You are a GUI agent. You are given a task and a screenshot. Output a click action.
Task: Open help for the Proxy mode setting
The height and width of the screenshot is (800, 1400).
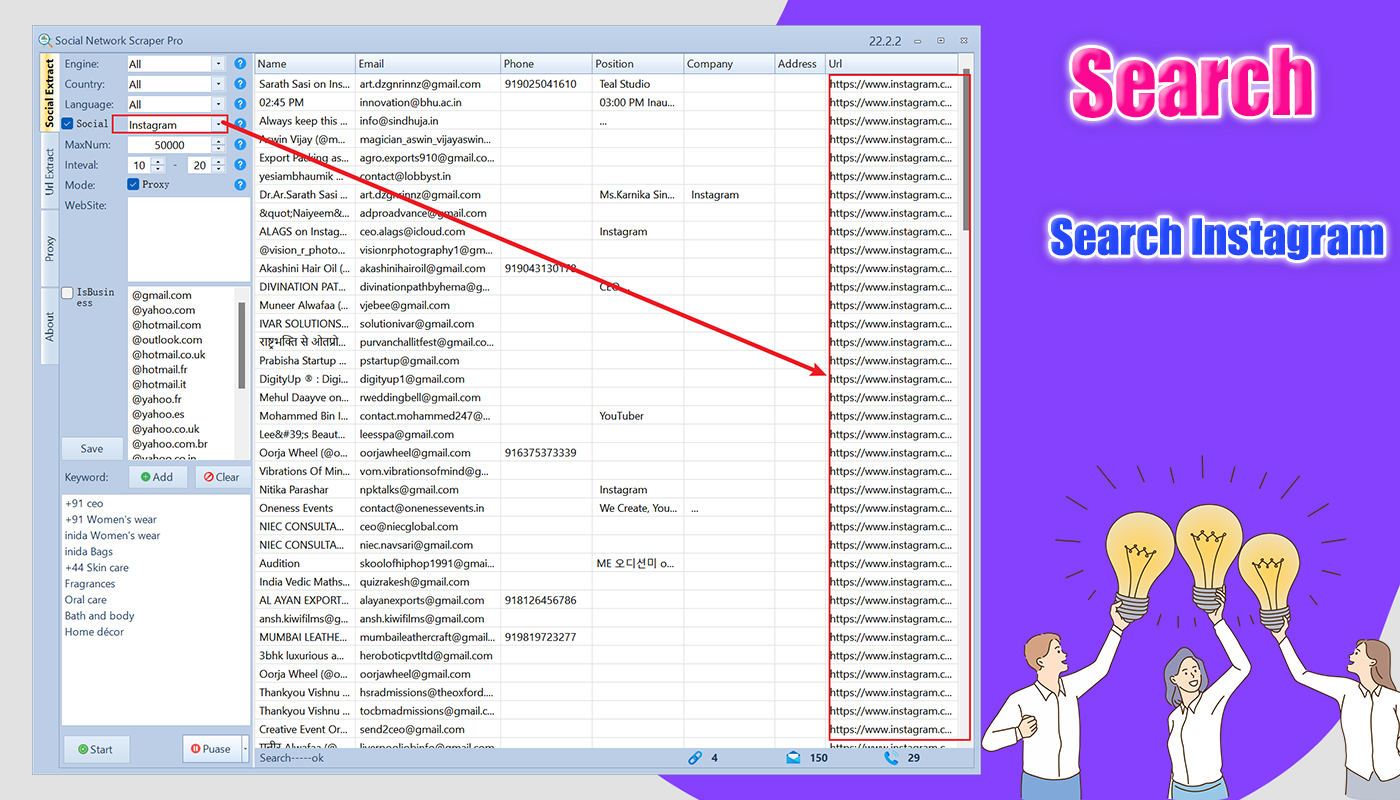click(x=238, y=184)
